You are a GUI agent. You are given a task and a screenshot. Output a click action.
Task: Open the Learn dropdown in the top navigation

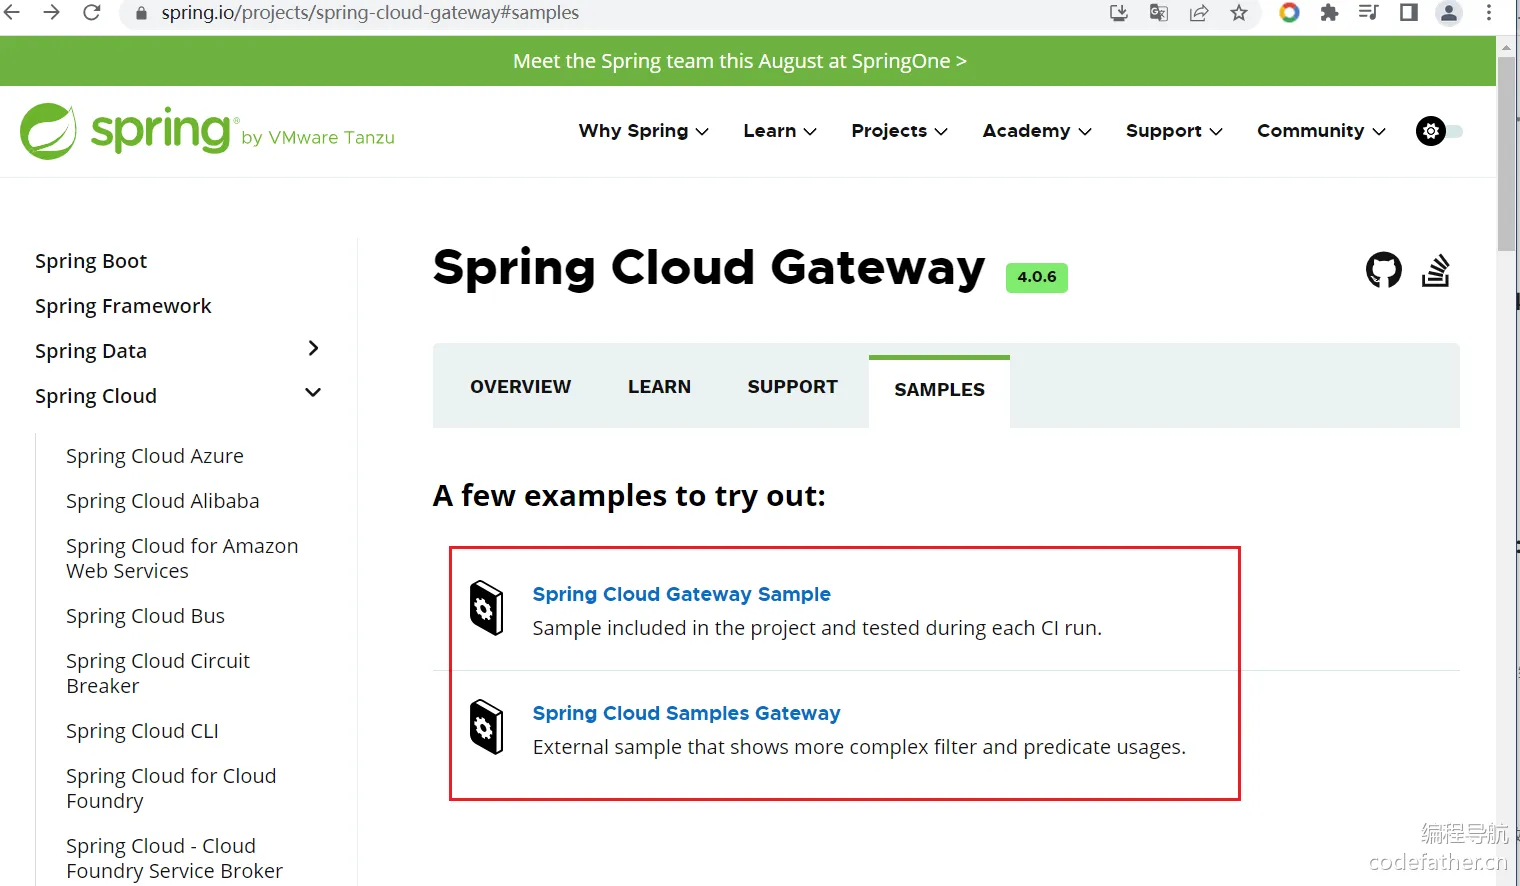(780, 131)
